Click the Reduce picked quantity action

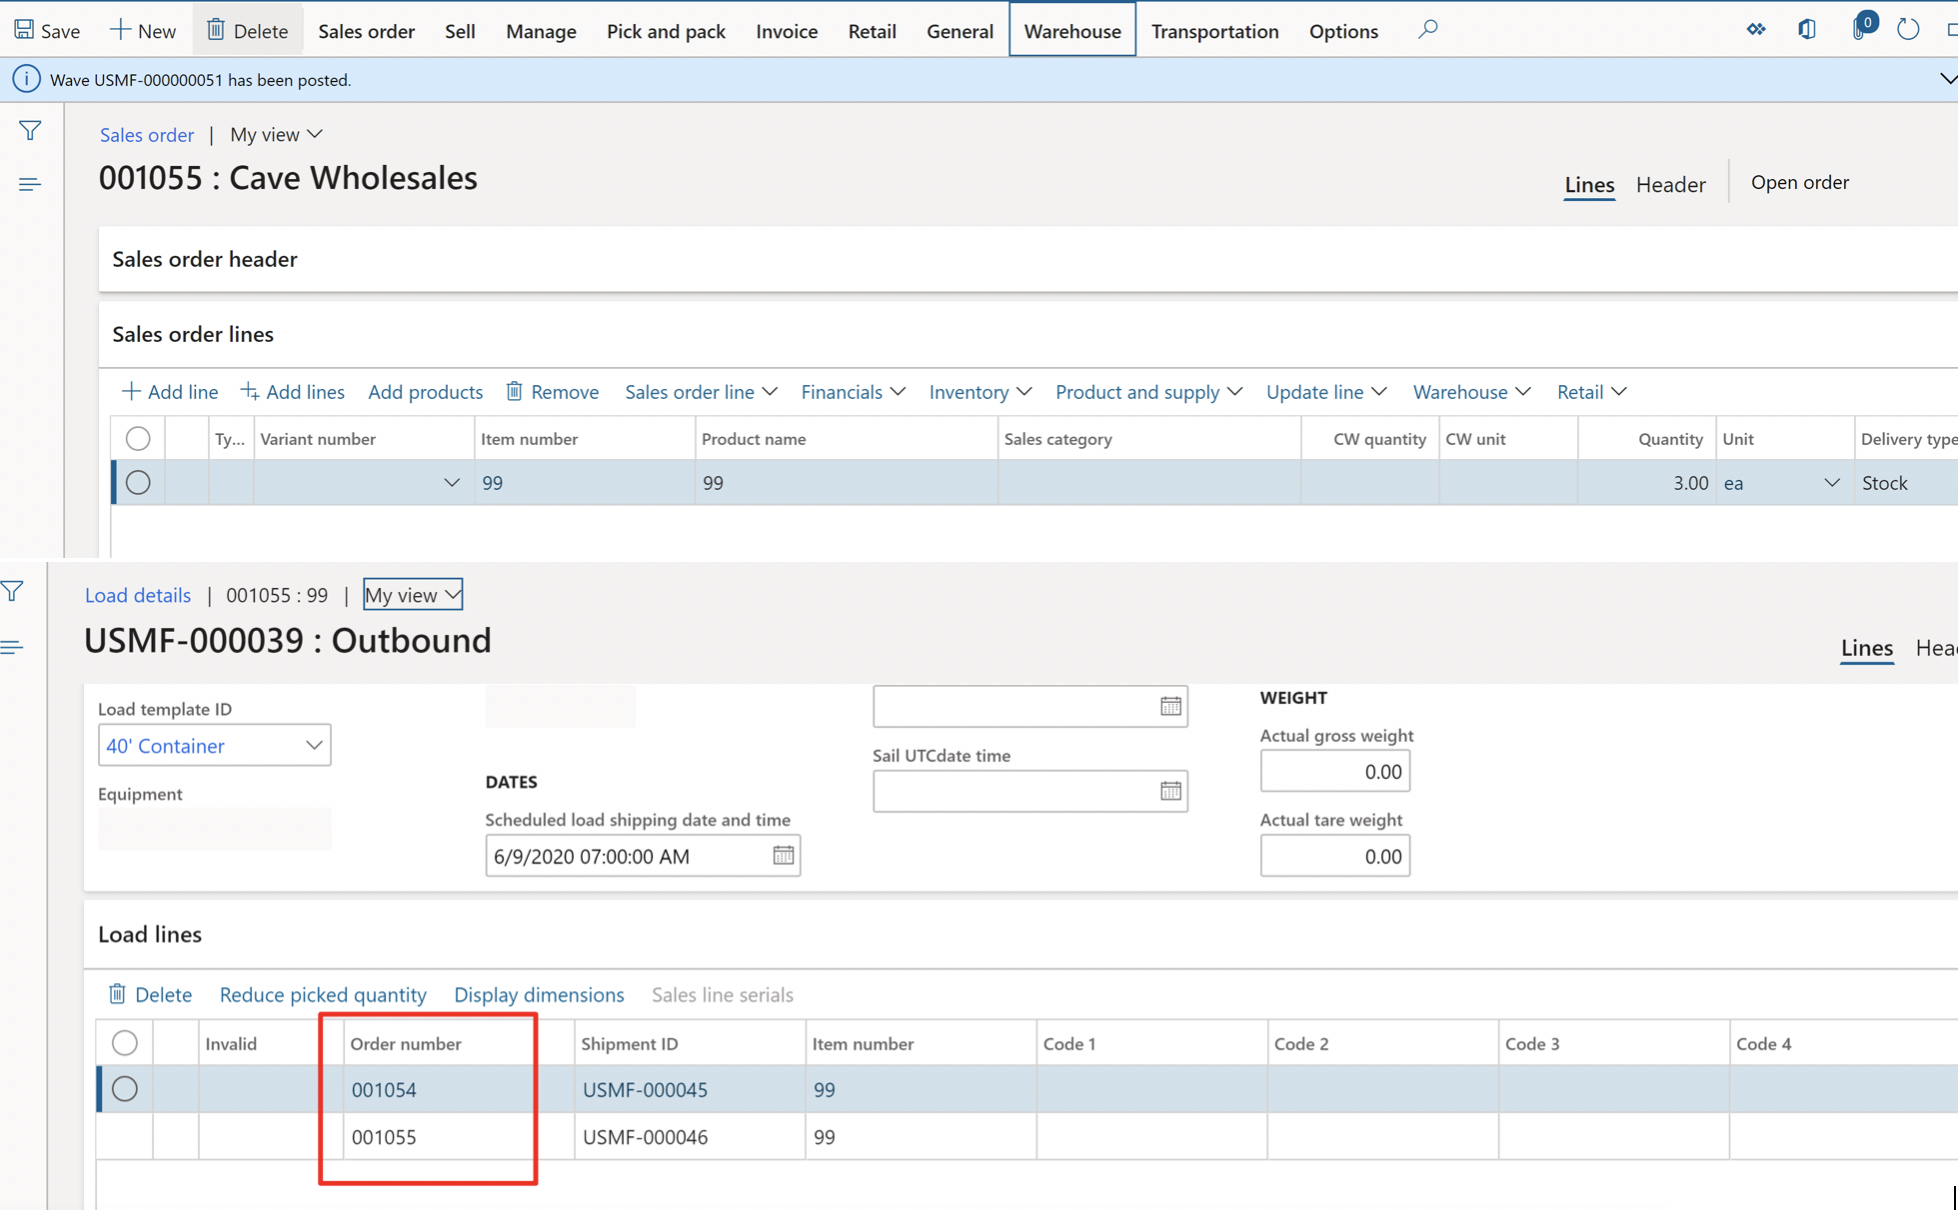323,994
